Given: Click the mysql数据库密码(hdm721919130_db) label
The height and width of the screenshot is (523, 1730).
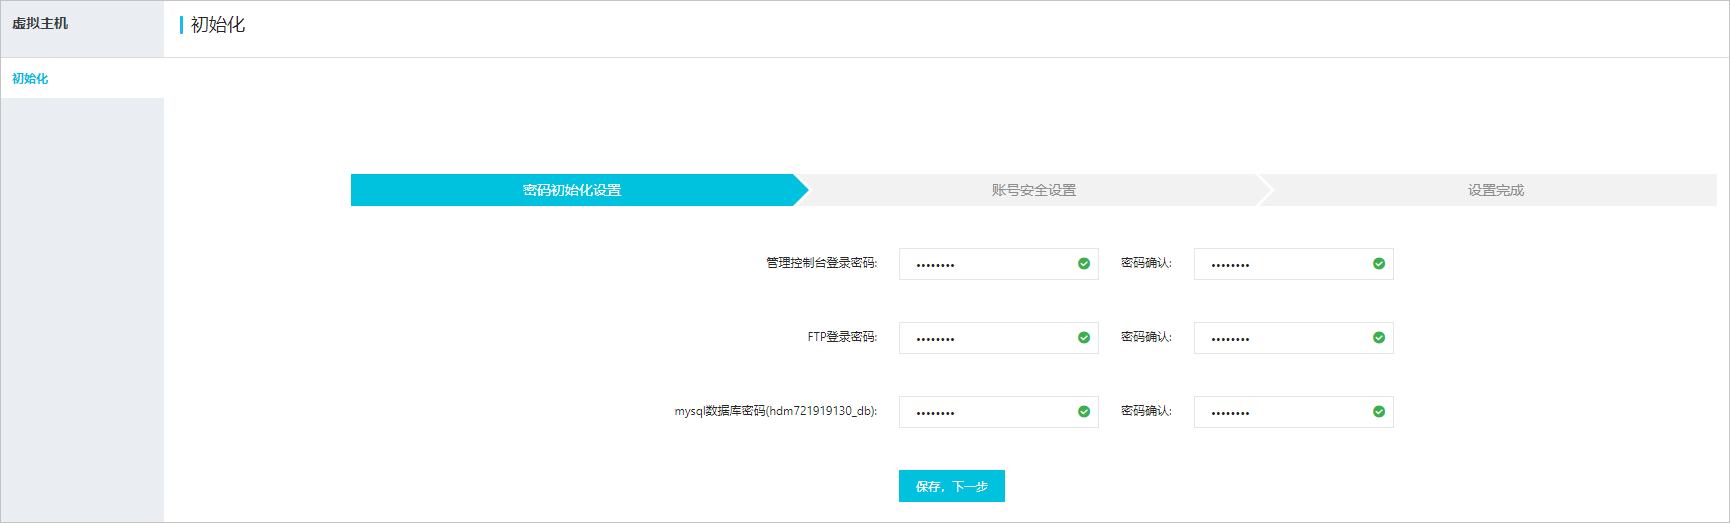Looking at the screenshot, I should coord(775,411).
